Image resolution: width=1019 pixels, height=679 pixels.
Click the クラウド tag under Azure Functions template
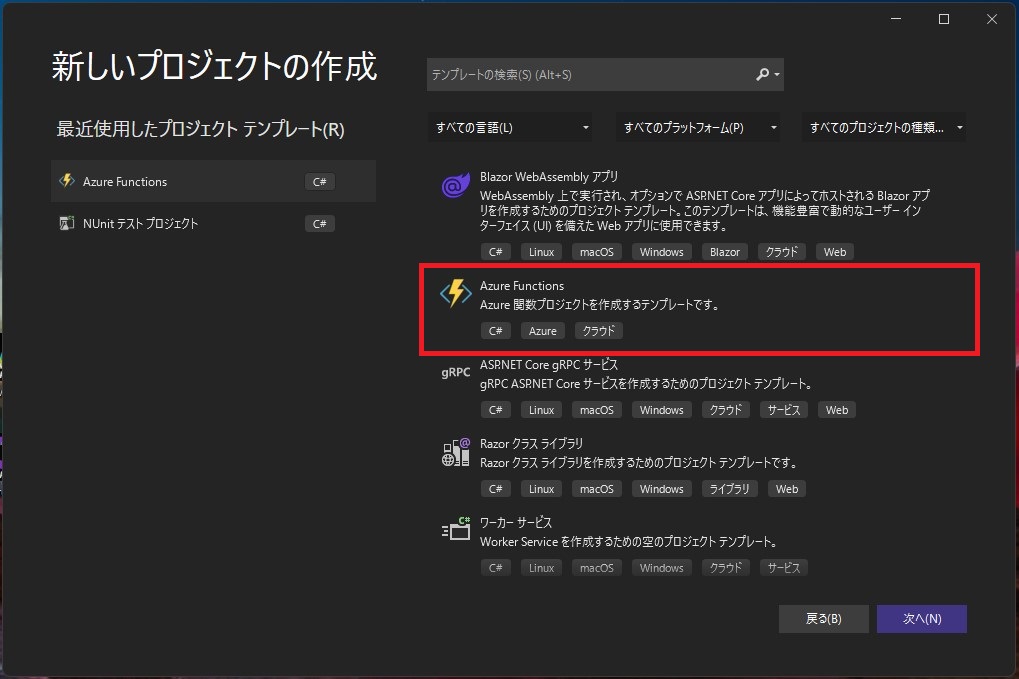tap(599, 331)
